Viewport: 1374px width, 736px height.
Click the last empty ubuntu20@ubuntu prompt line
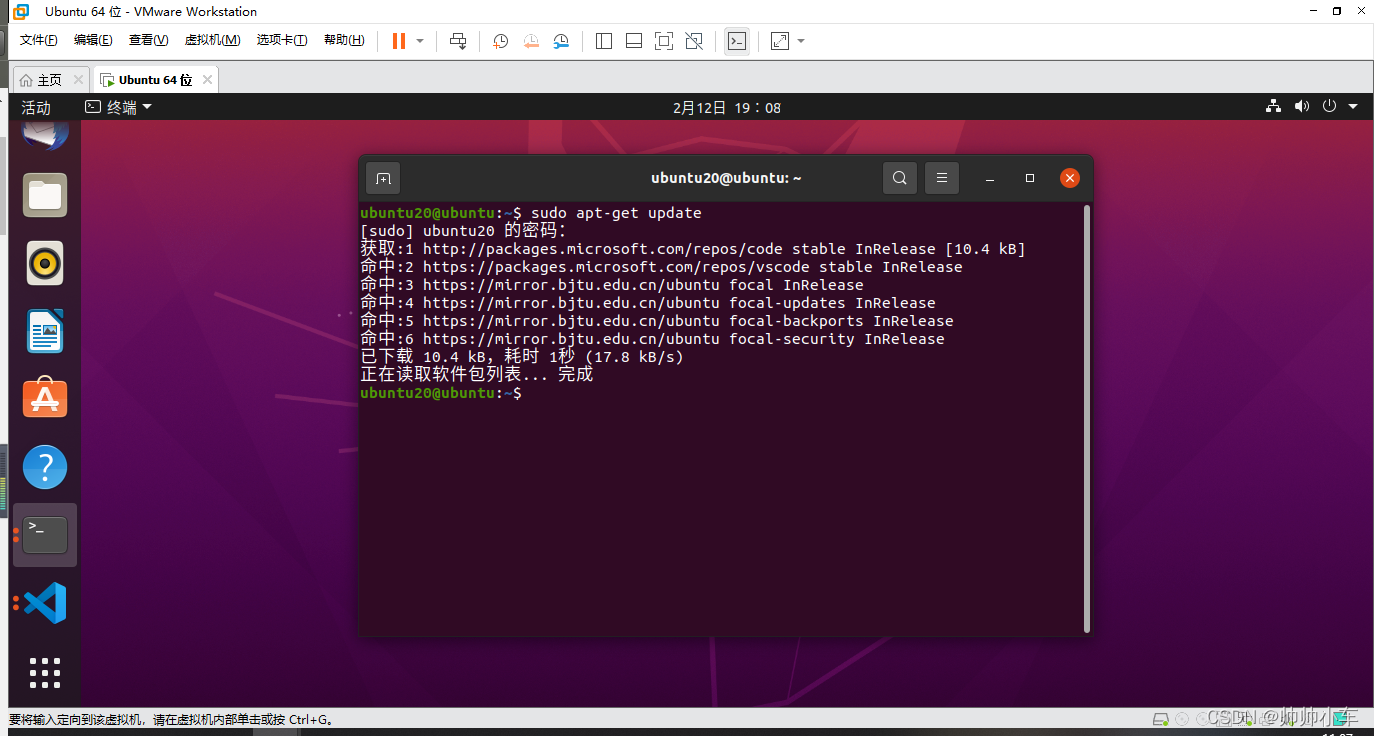441,393
